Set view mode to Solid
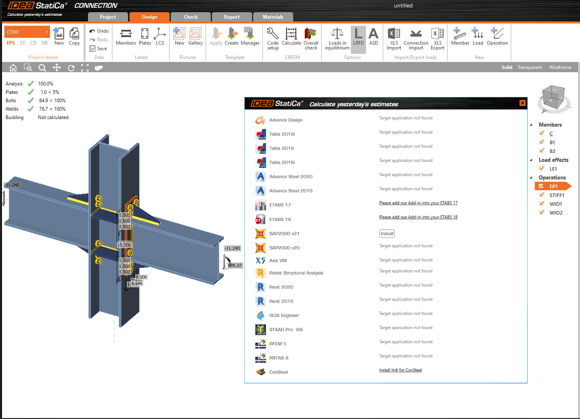Image resolution: width=580 pixels, height=419 pixels. click(507, 67)
